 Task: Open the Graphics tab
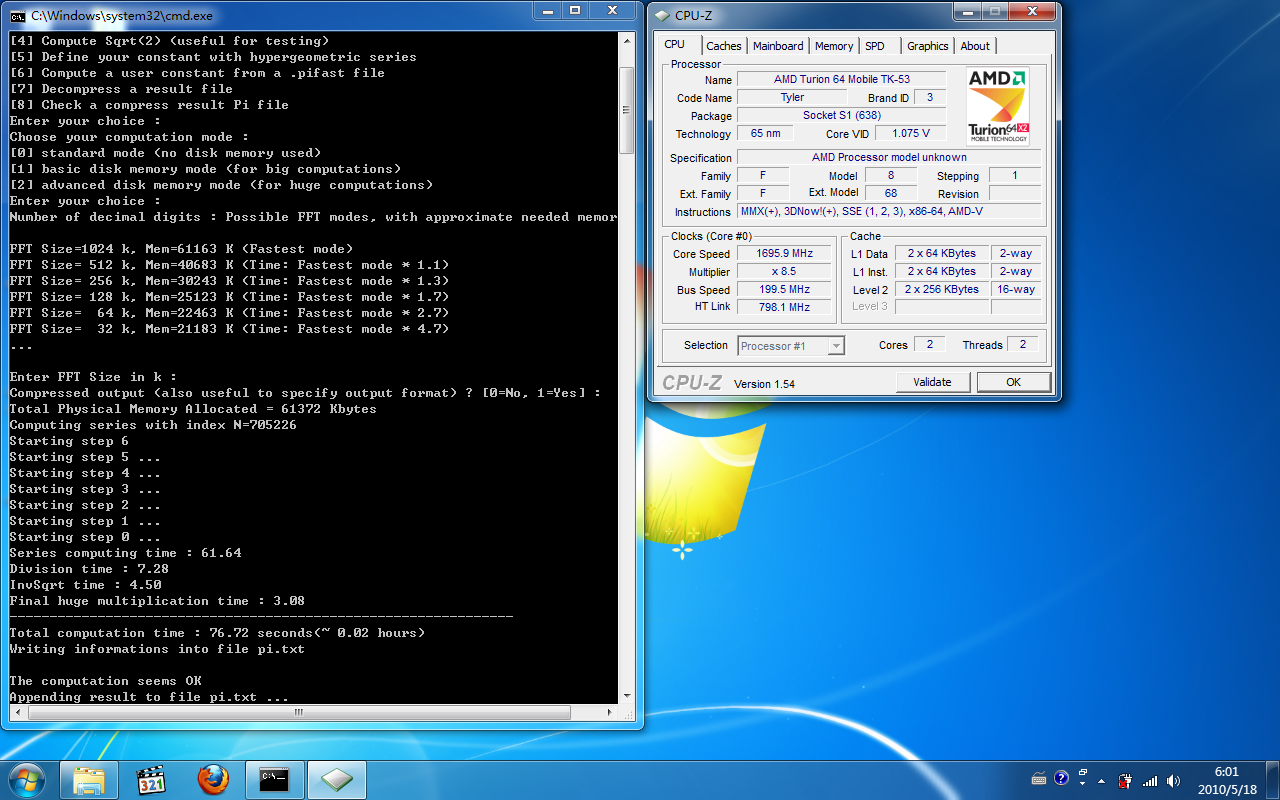point(928,46)
